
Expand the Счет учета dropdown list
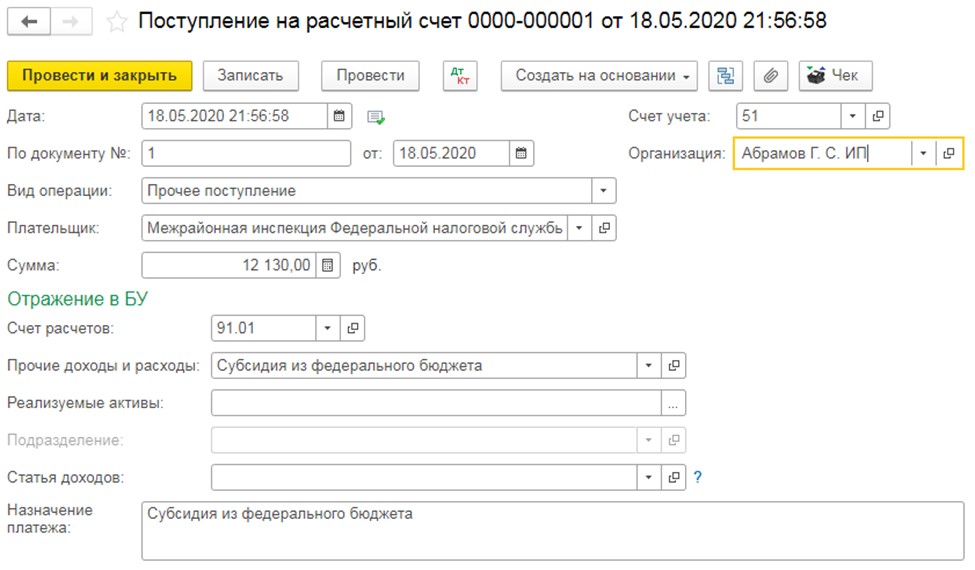852,116
